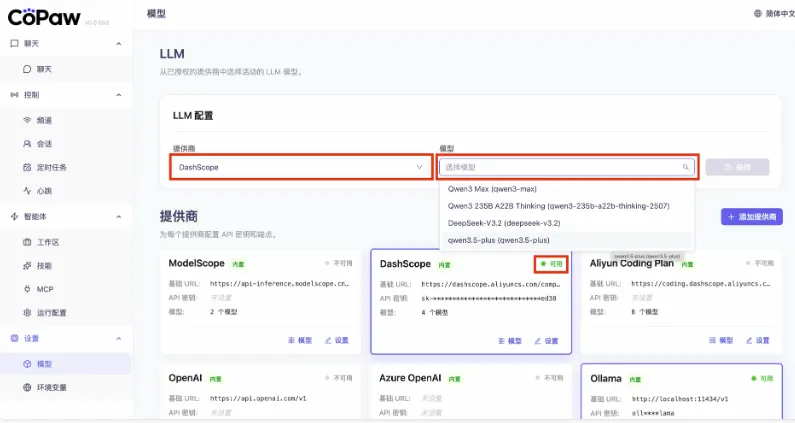Click the globe icon beside 环境变量
This screenshot has height=423, width=795.
(27, 387)
